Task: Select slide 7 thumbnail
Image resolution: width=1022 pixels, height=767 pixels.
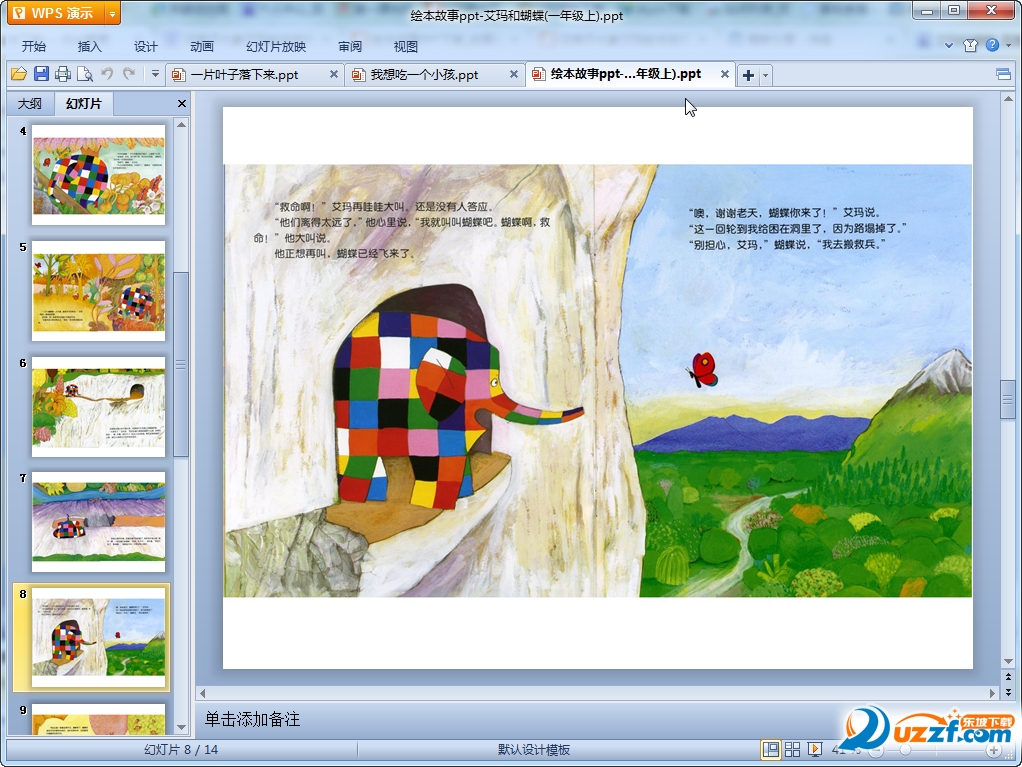Action: coord(98,522)
